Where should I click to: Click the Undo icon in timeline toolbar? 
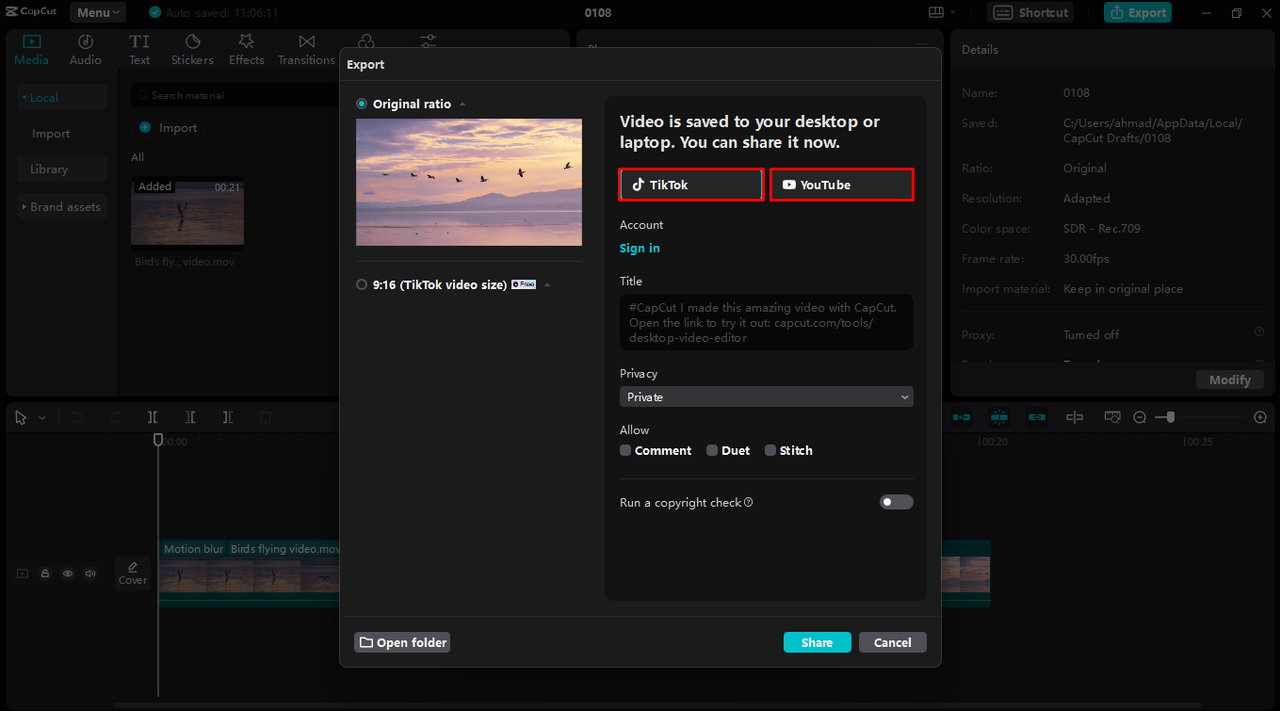tap(77, 417)
